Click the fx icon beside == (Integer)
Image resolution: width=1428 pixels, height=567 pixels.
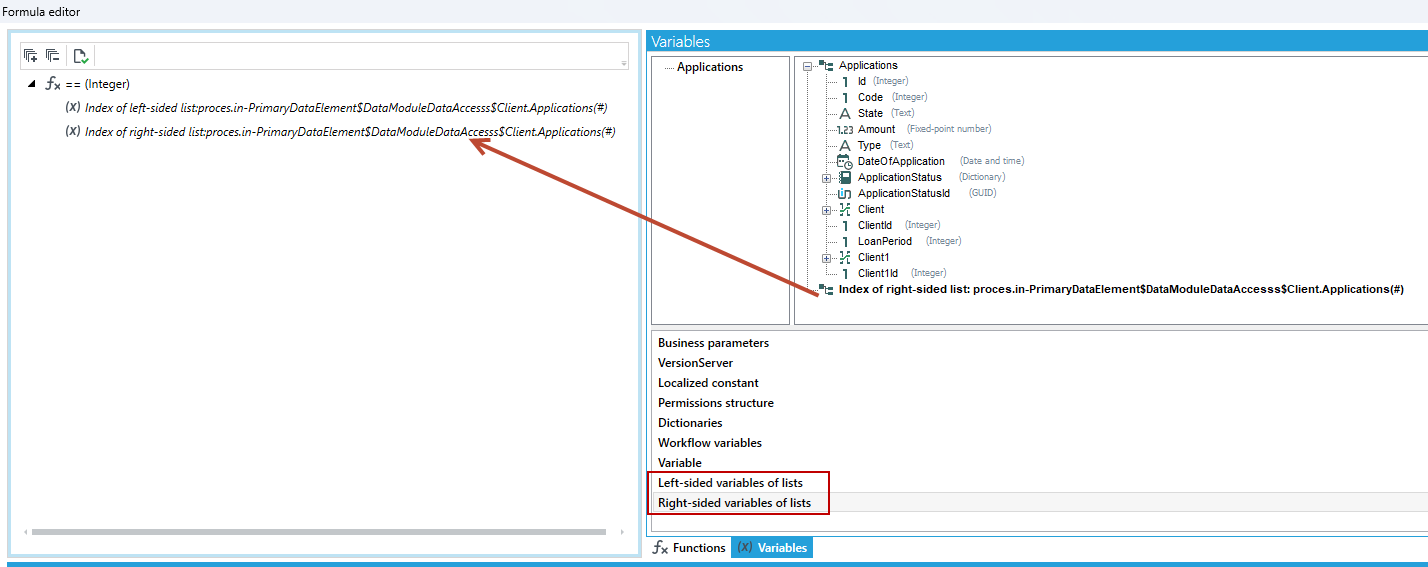click(54, 84)
